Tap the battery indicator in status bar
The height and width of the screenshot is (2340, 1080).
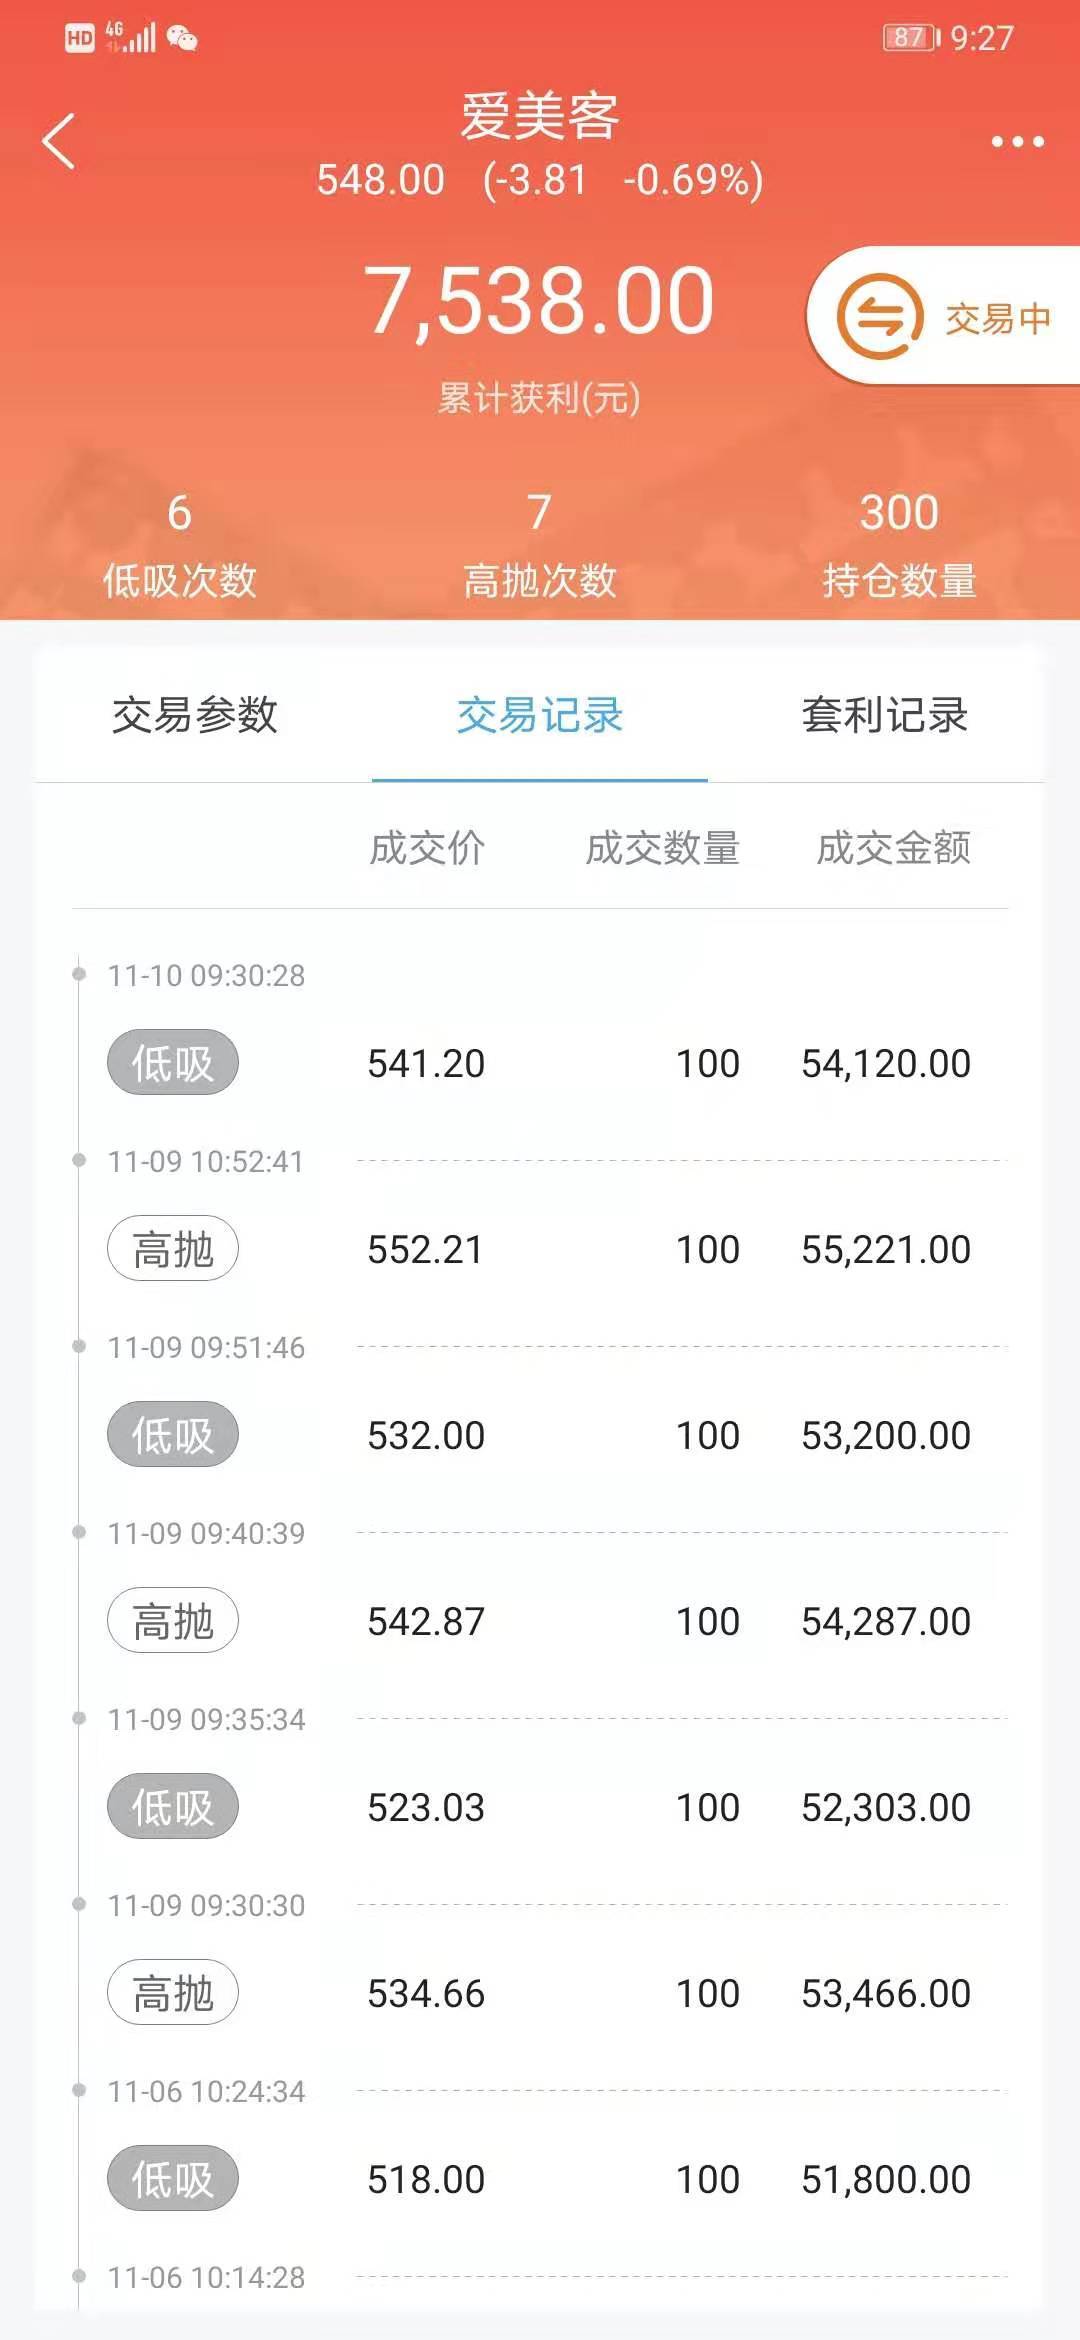(x=911, y=38)
